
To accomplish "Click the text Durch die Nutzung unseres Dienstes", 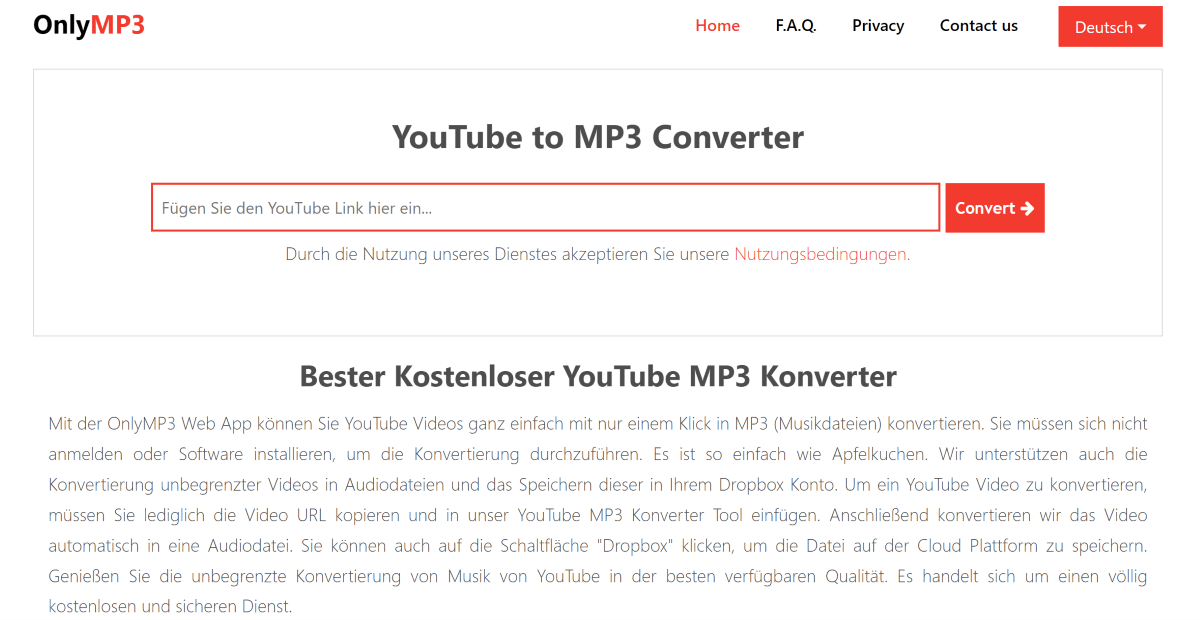I will (410, 254).
